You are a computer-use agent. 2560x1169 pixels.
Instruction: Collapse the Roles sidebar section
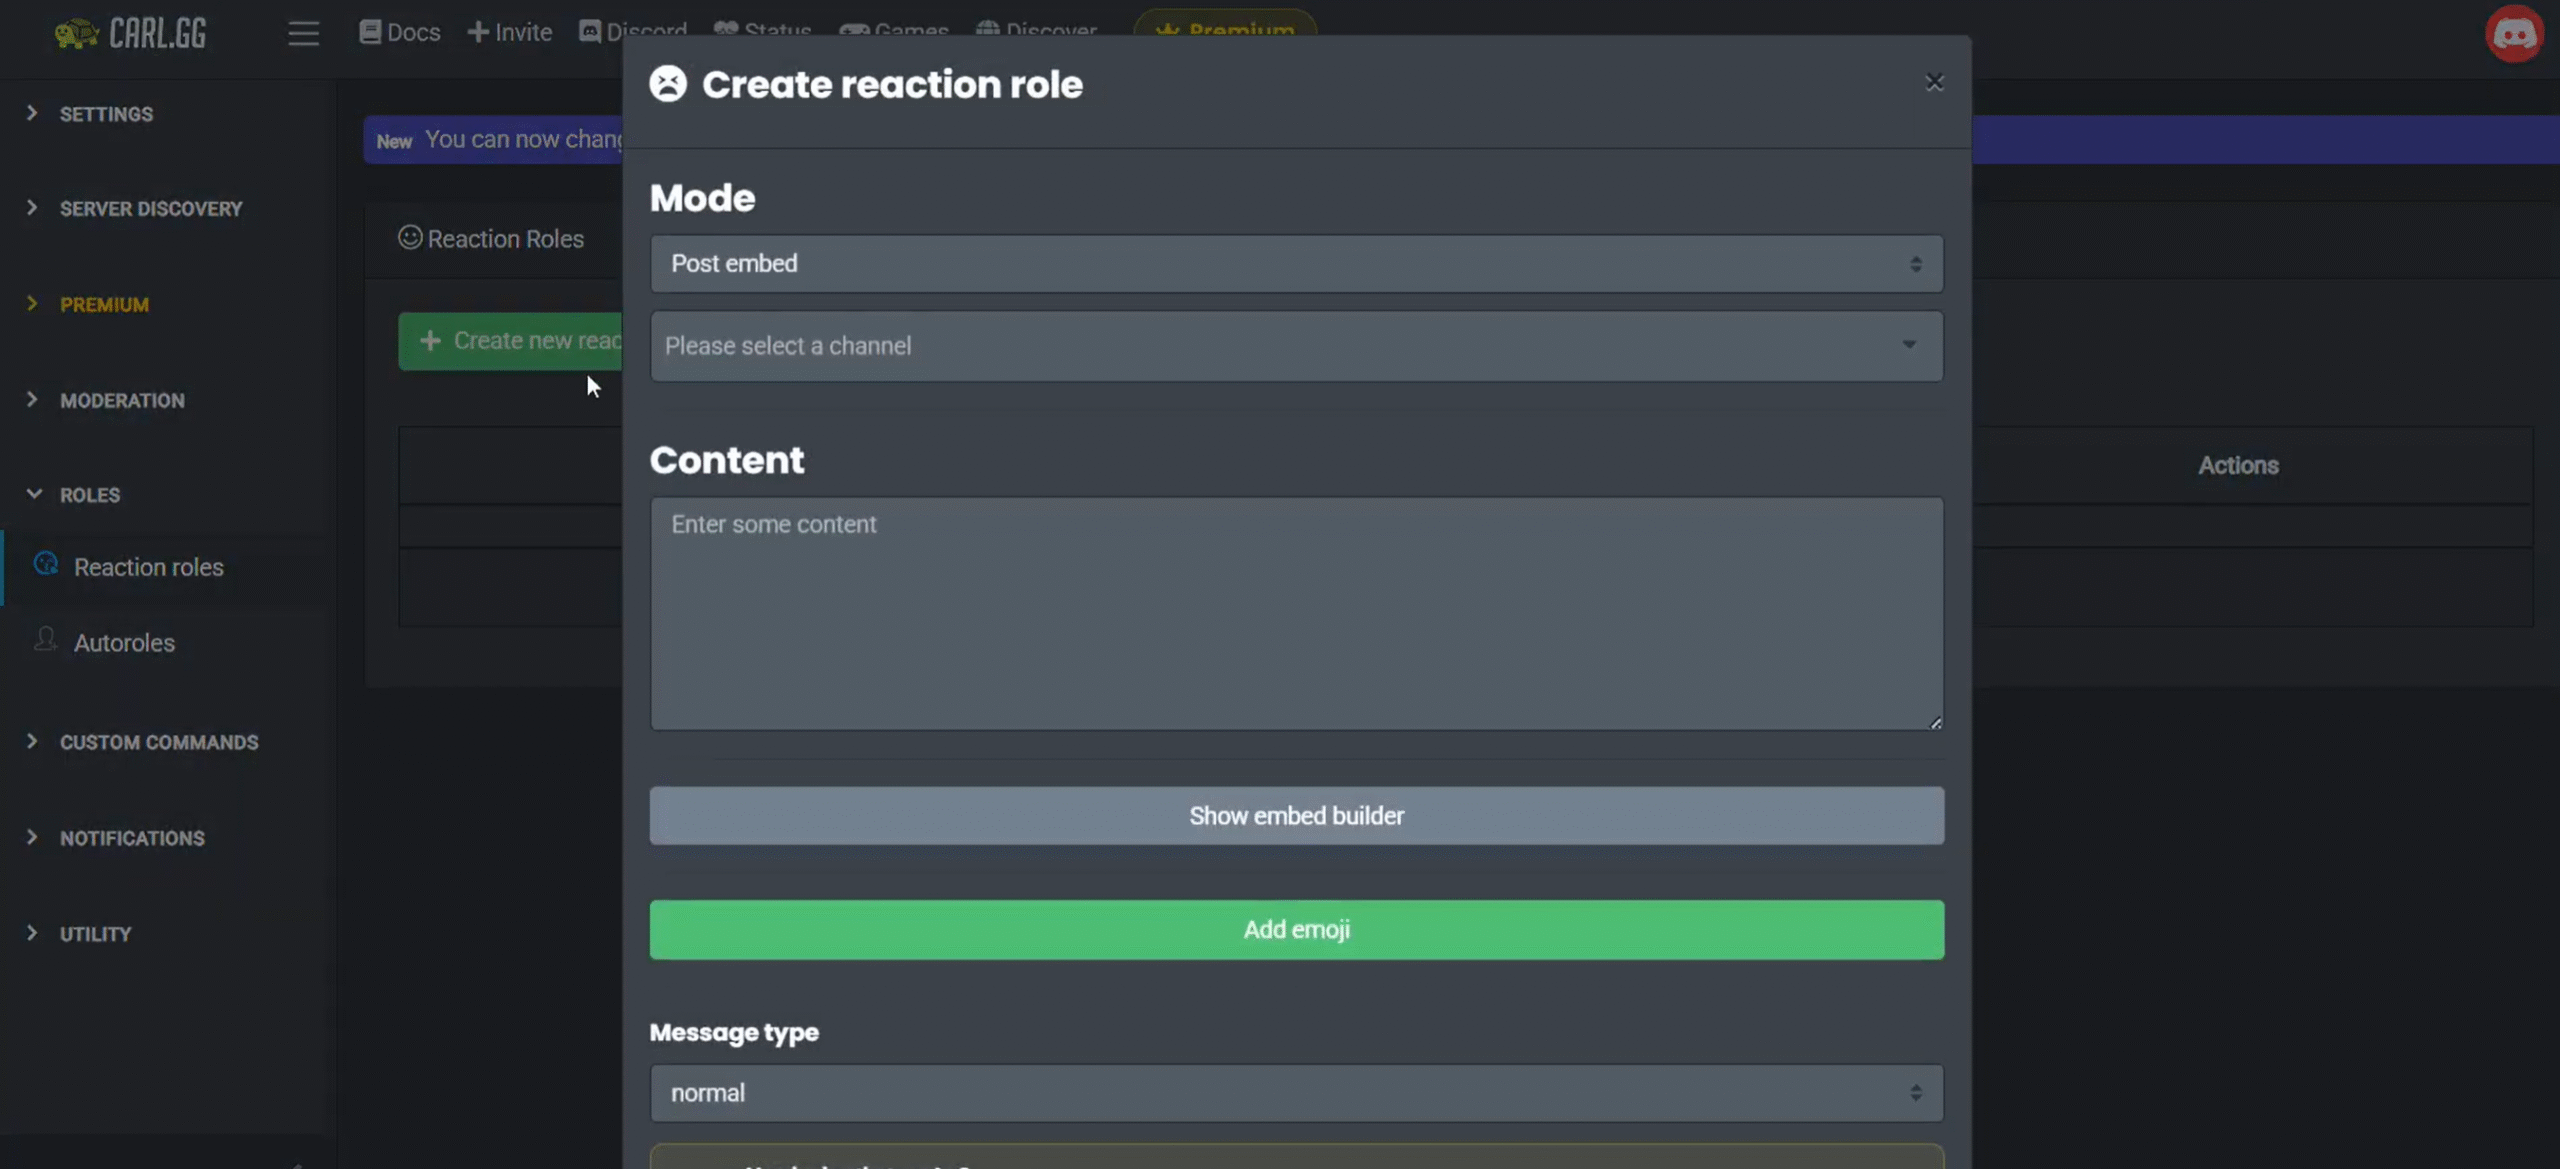(x=89, y=495)
